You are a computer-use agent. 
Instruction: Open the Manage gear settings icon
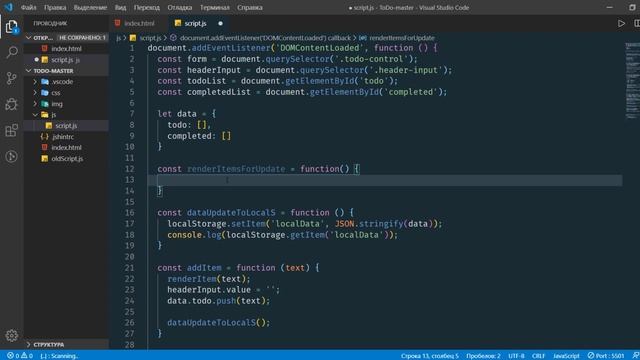click(x=11, y=336)
